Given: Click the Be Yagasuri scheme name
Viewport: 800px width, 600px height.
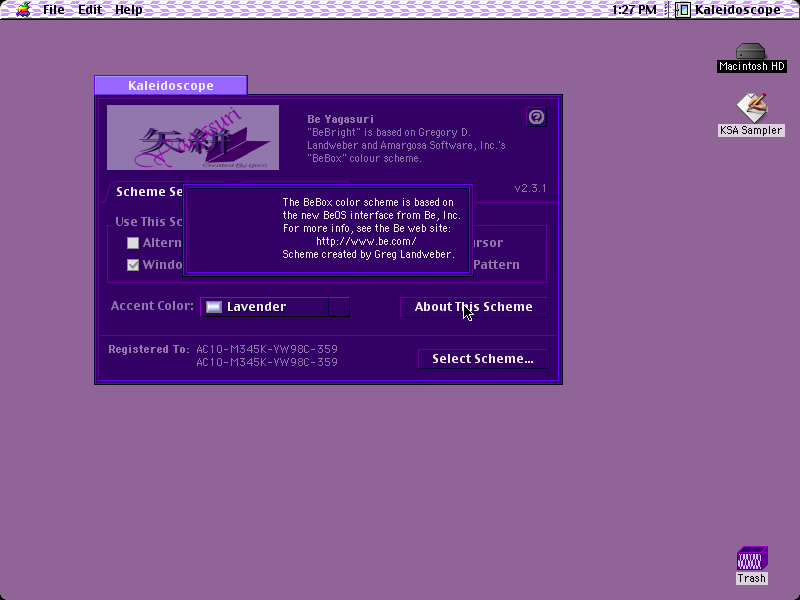Looking at the screenshot, I should (340, 119).
